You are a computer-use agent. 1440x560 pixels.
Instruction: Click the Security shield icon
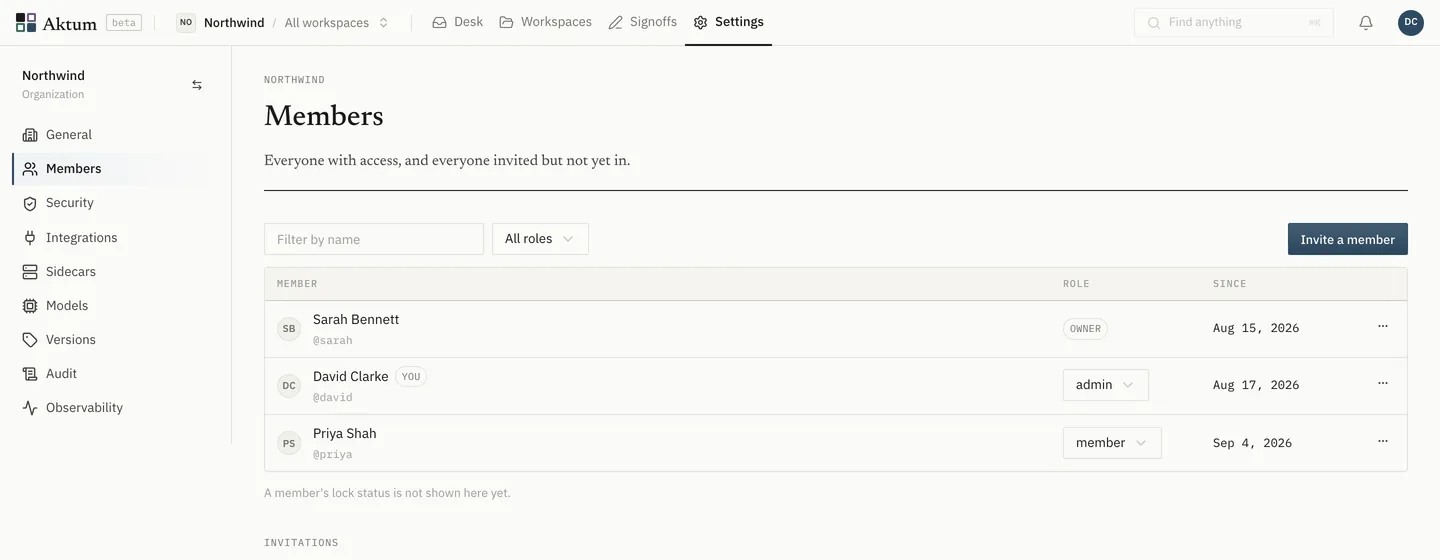tap(30, 203)
